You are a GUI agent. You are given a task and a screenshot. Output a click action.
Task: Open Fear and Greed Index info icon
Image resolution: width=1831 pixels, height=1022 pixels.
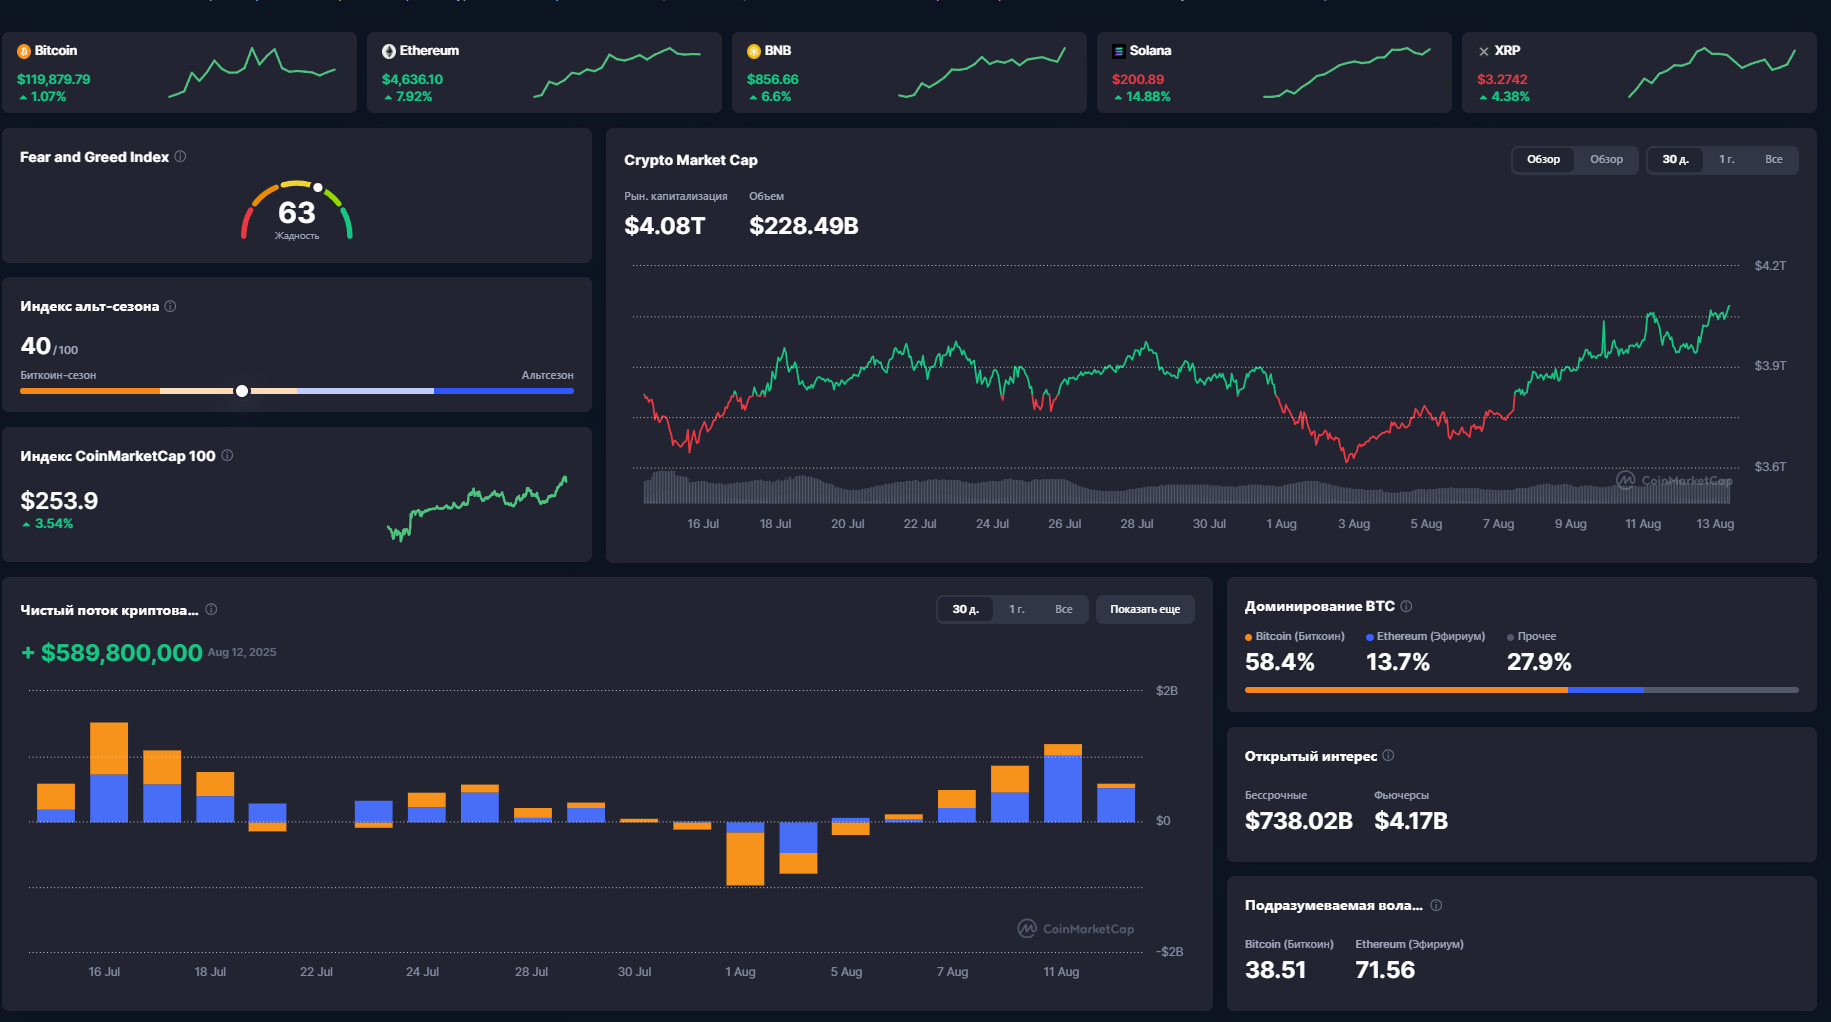click(x=180, y=157)
